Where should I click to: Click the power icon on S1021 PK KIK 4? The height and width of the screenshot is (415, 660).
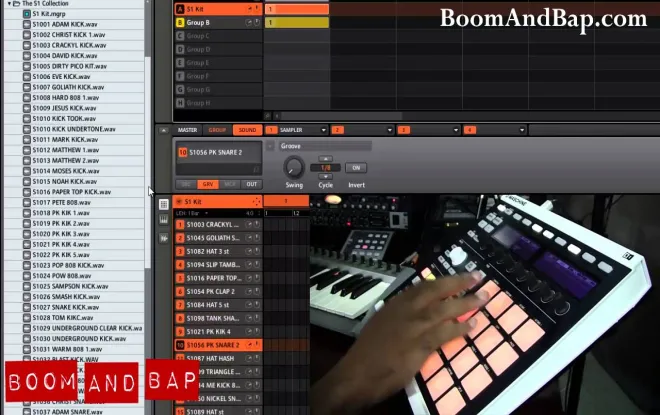(x=256, y=332)
